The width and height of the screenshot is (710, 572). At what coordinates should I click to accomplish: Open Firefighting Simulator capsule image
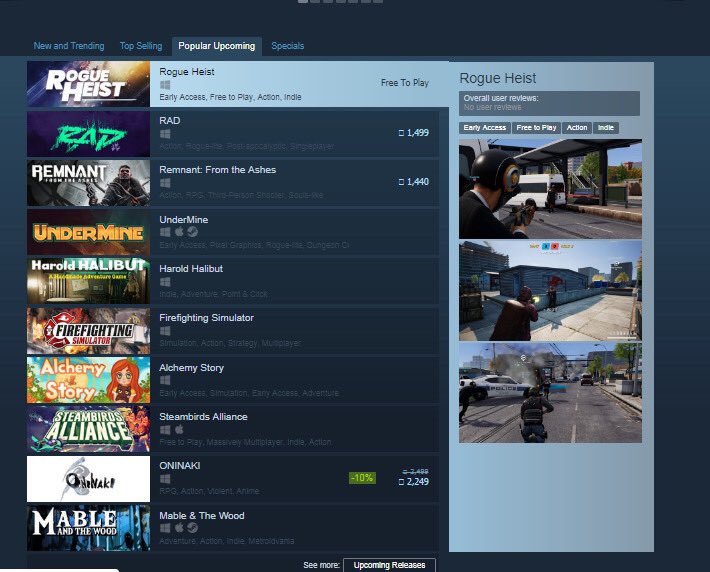[x=88, y=331]
